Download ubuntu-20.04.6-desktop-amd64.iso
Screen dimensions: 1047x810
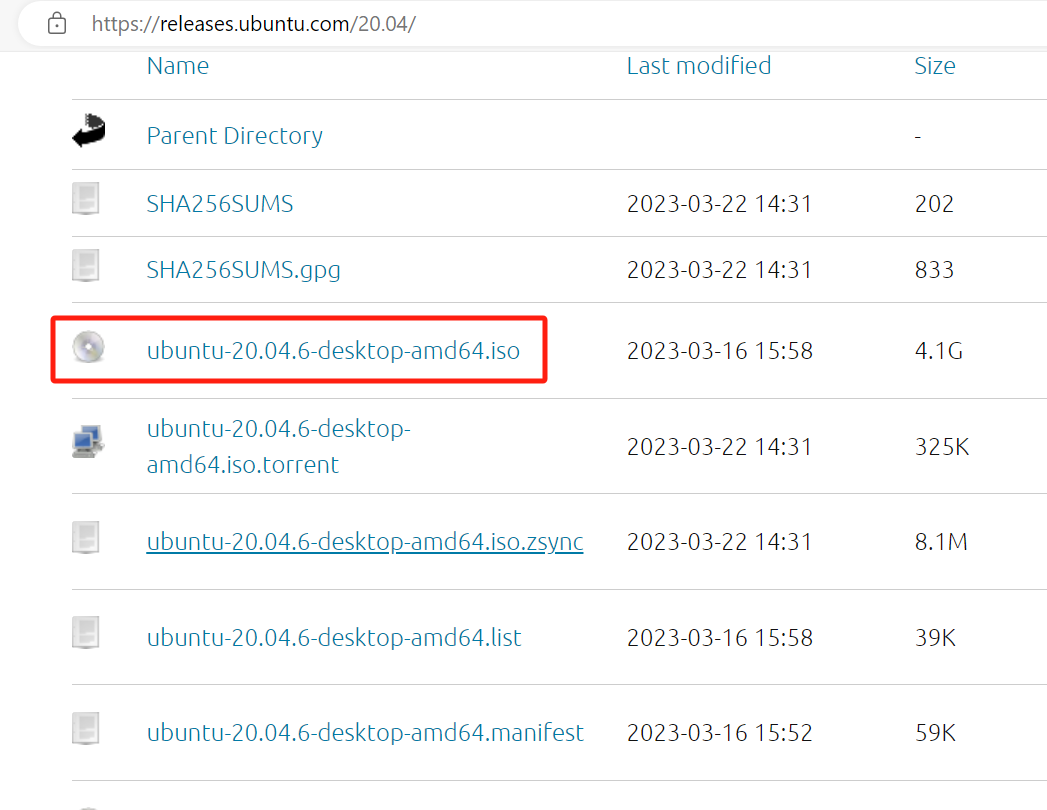click(x=333, y=351)
